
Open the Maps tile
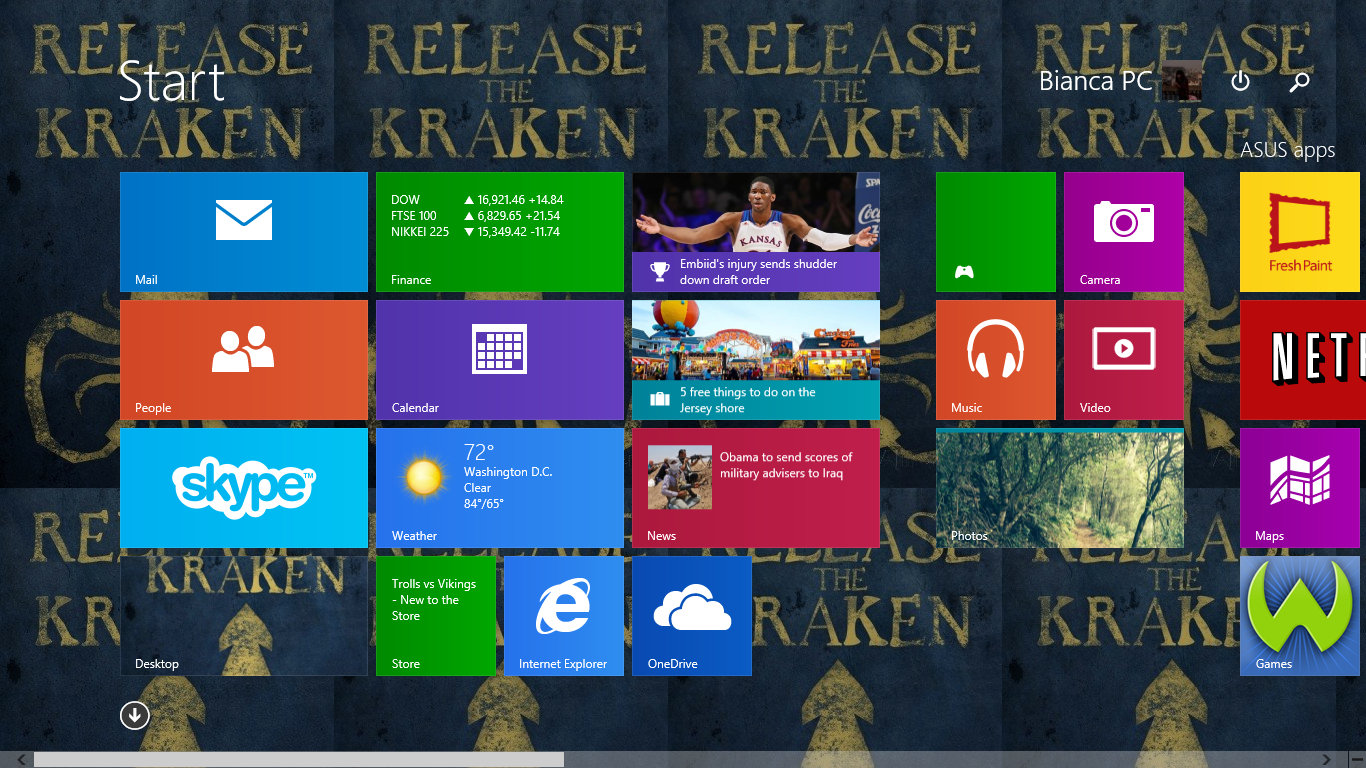click(x=1300, y=488)
